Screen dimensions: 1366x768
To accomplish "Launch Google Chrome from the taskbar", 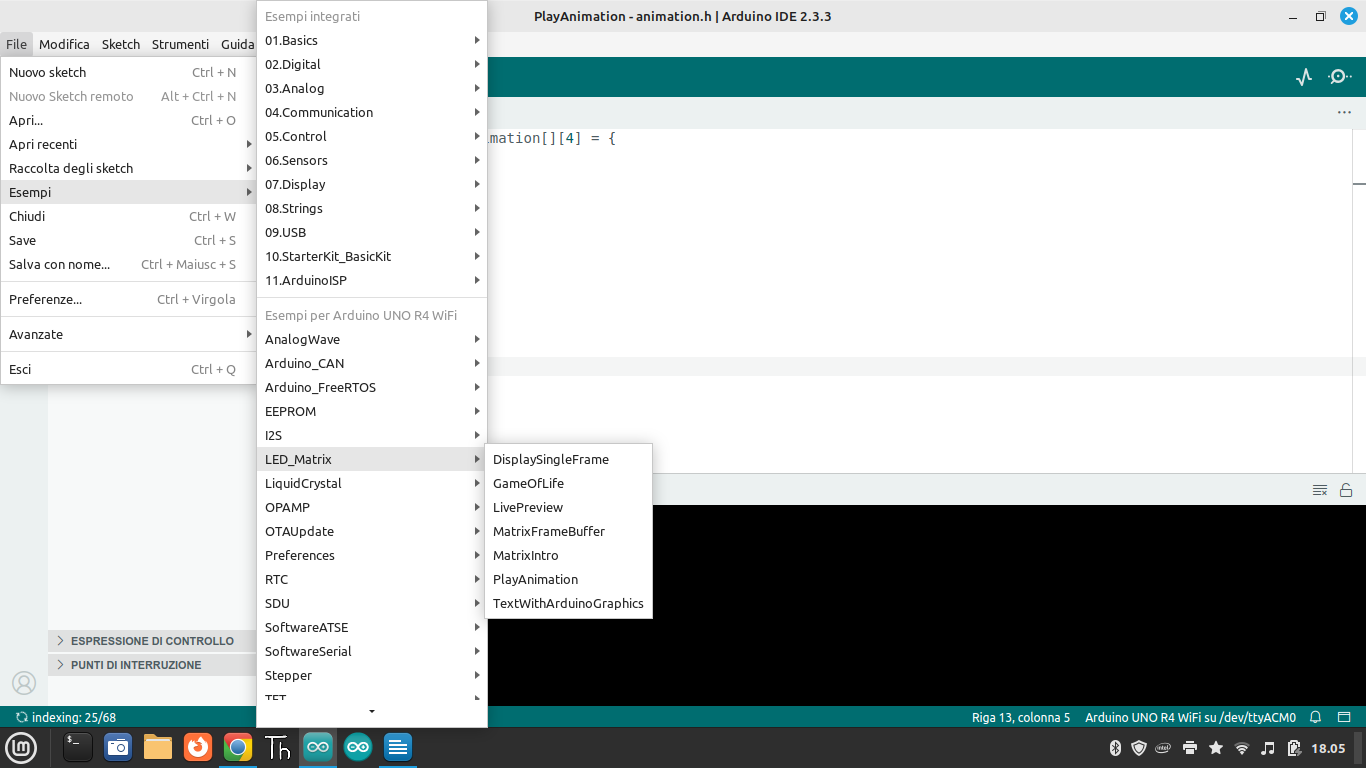I will pyautogui.click(x=238, y=747).
